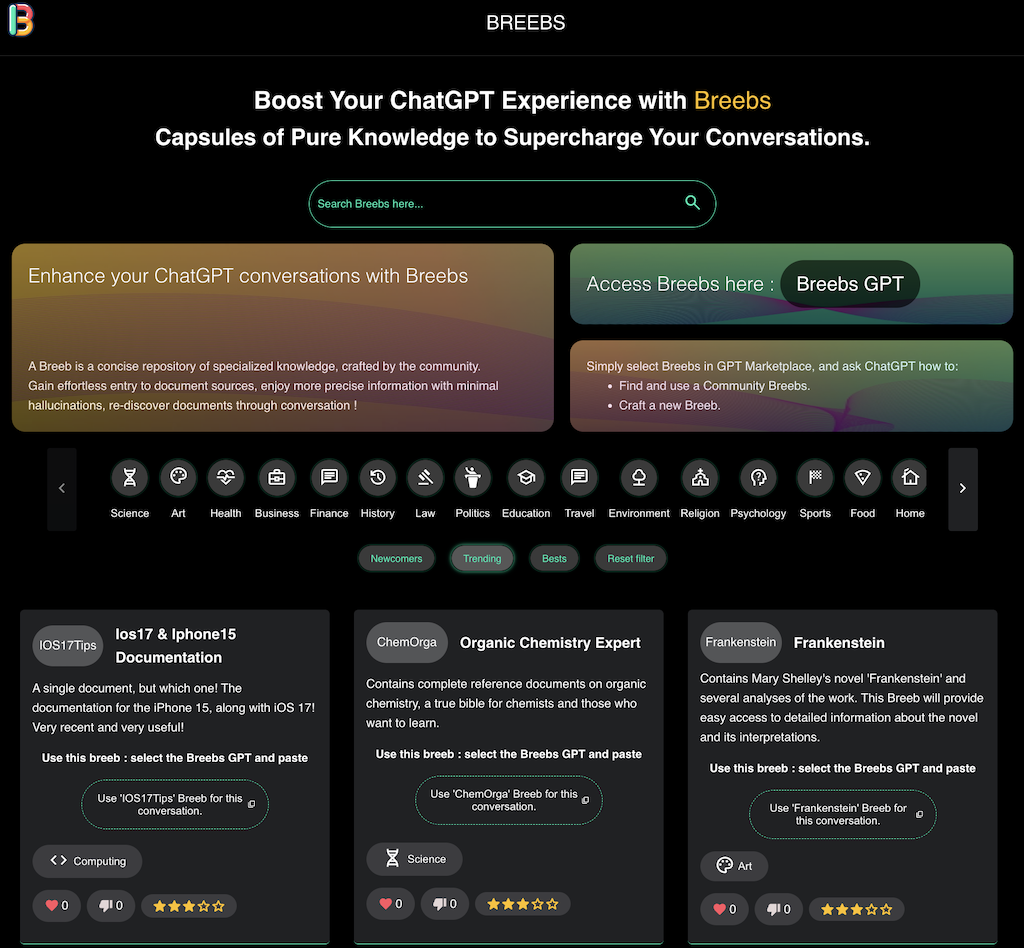Click the search magnifier icon

(x=692, y=203)
